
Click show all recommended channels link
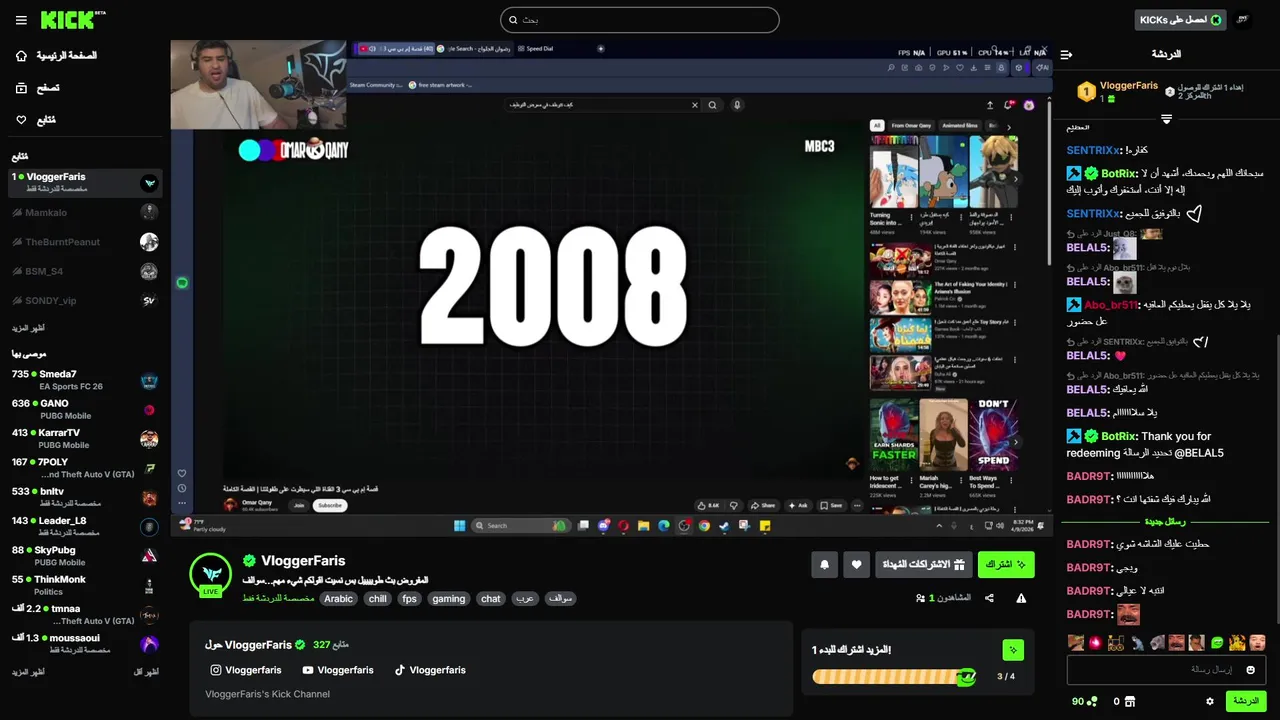(146, 672)
